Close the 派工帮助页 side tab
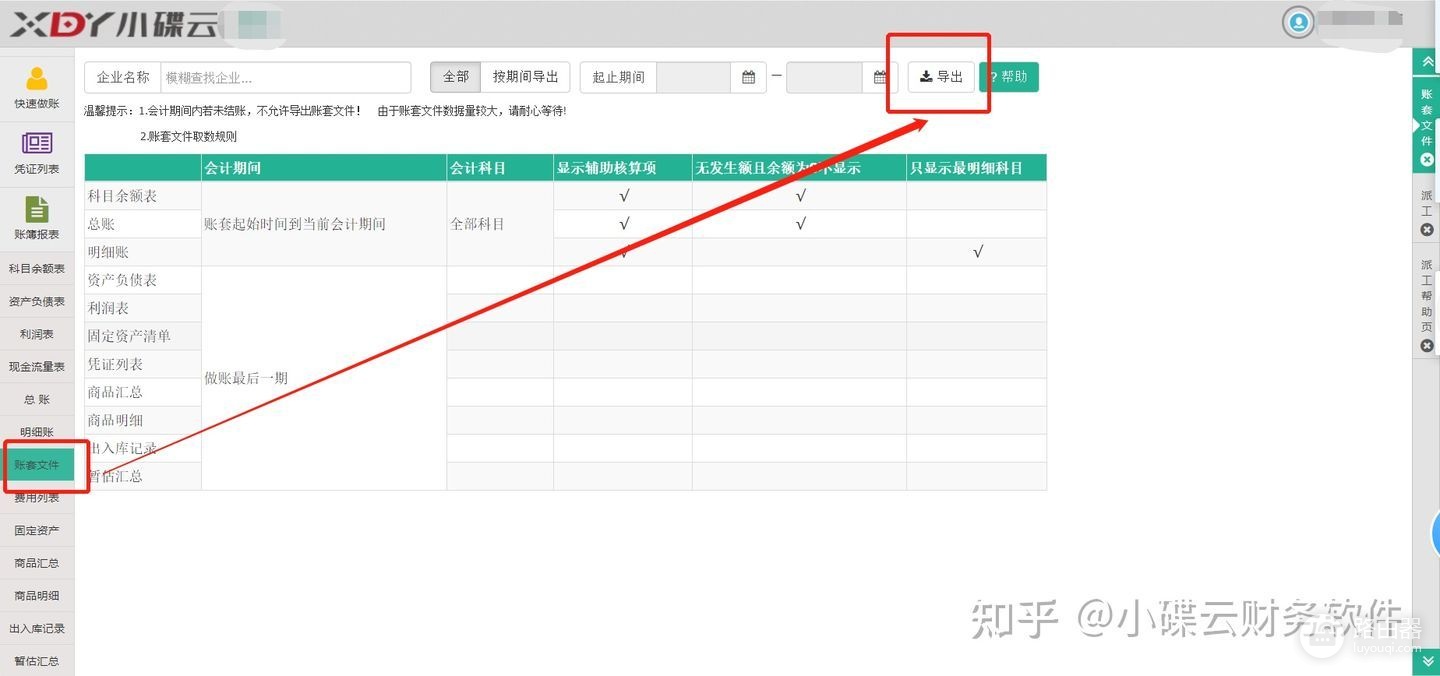Image resolution: width=1440 pixels, height=676 pixels. 1427,346
